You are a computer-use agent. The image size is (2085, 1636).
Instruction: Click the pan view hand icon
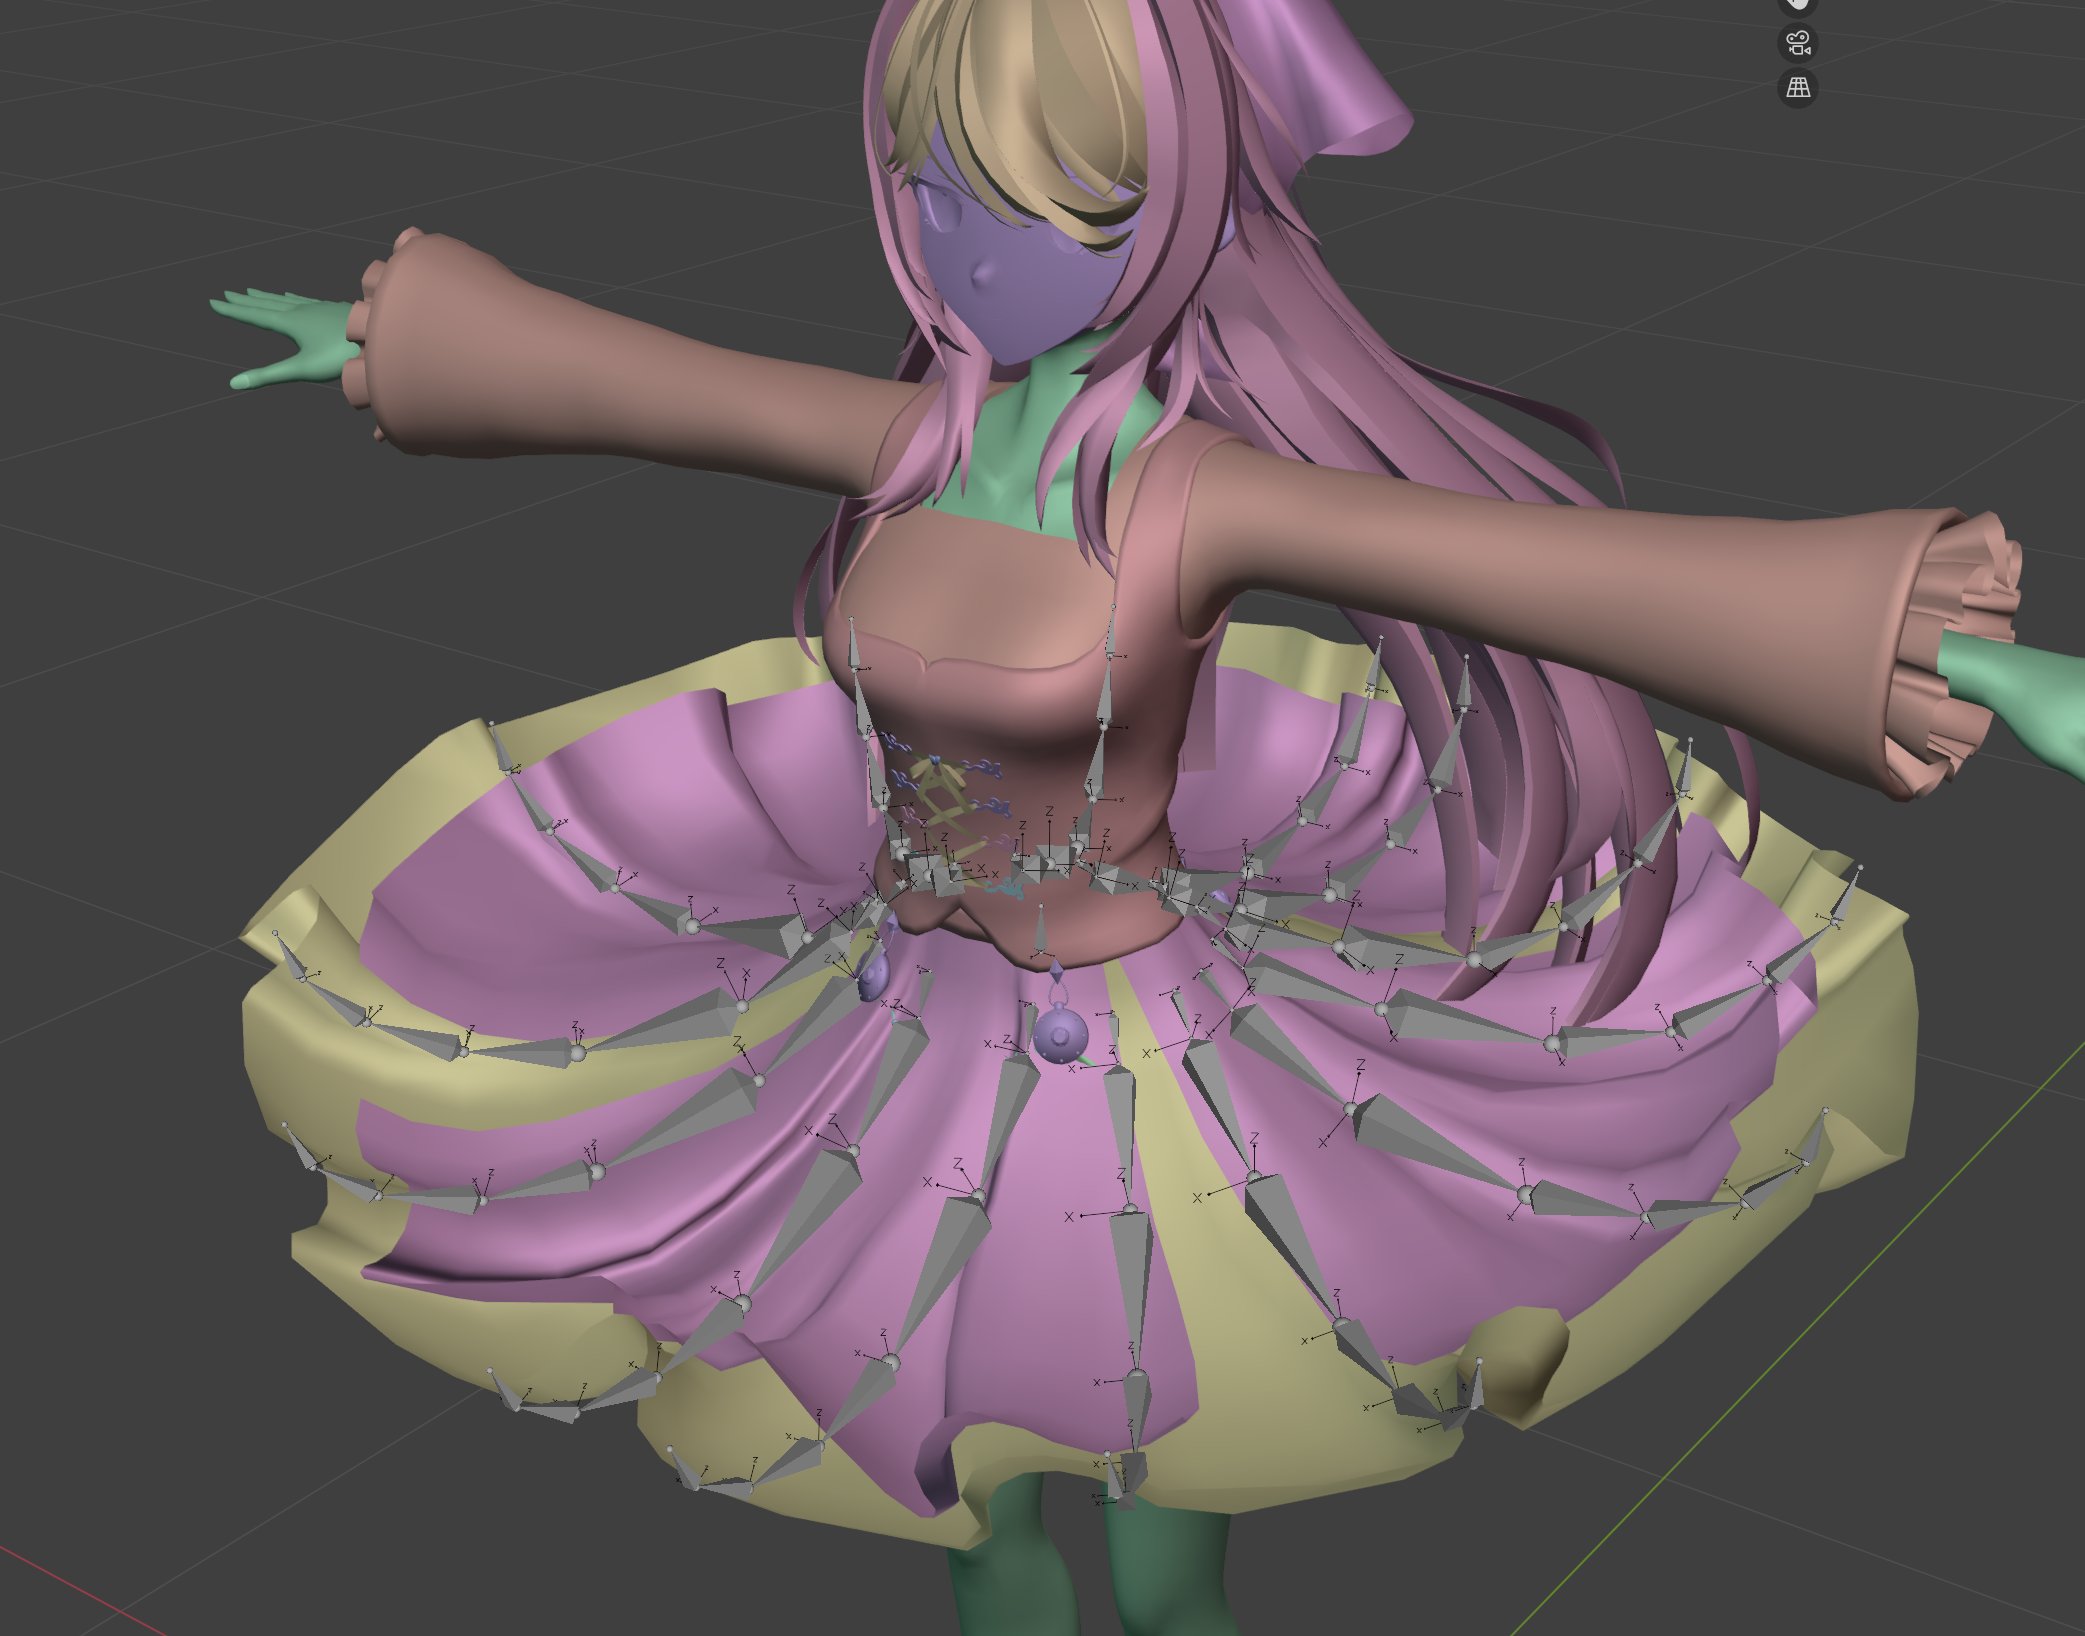coord(1798,4)
